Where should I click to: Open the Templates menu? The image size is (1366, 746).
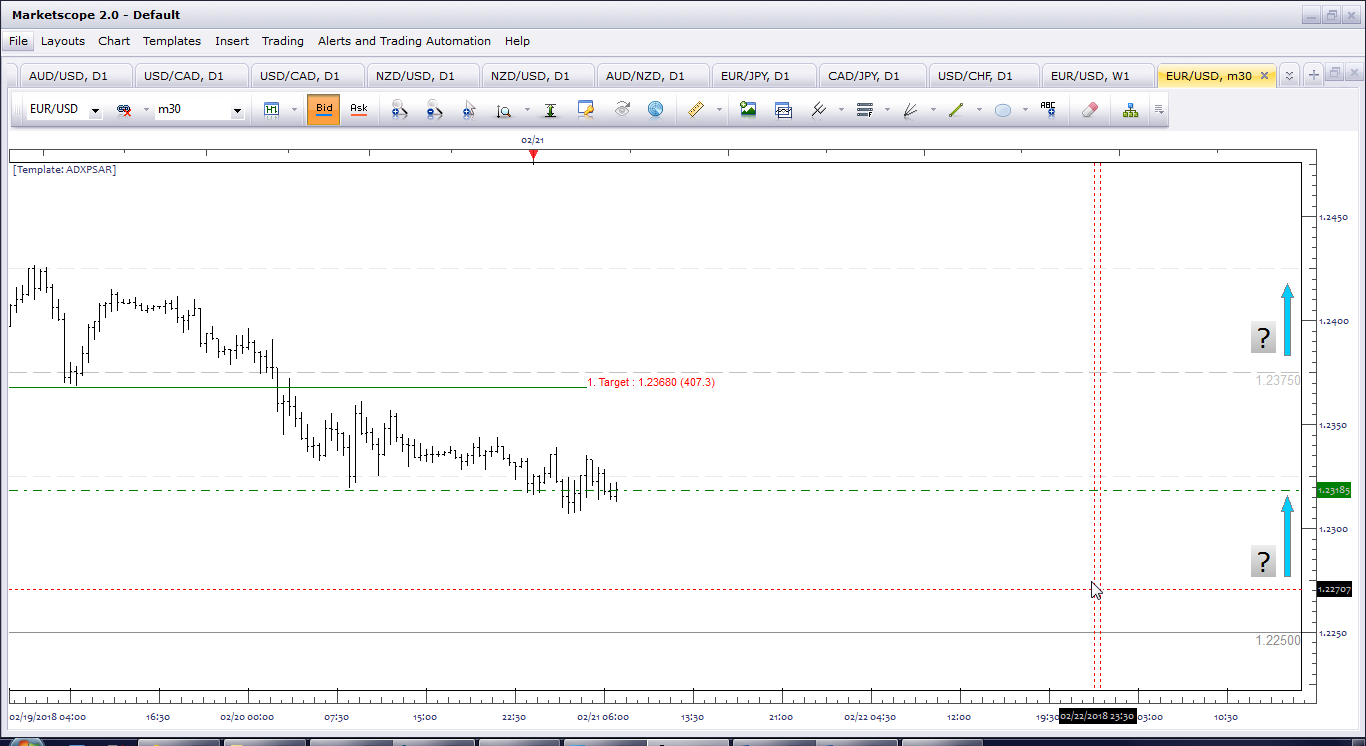[172, 41]
